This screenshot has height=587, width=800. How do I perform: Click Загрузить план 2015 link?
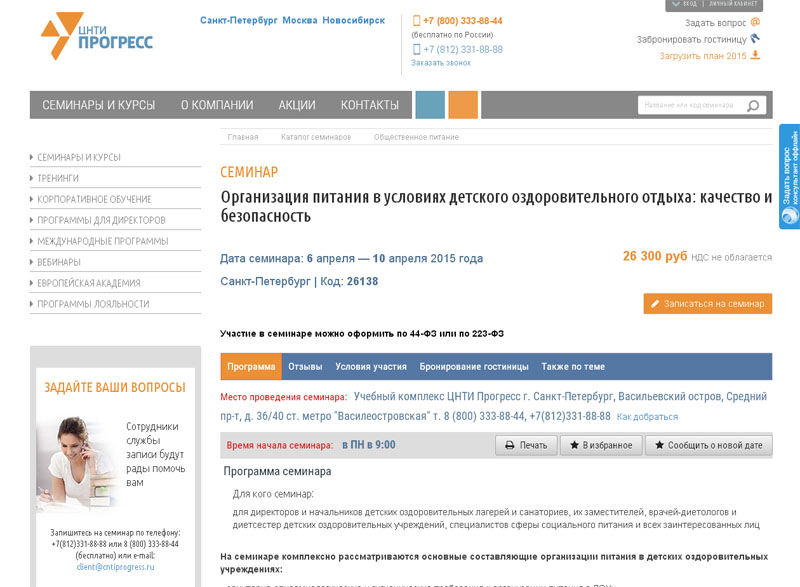coord(703,56)
